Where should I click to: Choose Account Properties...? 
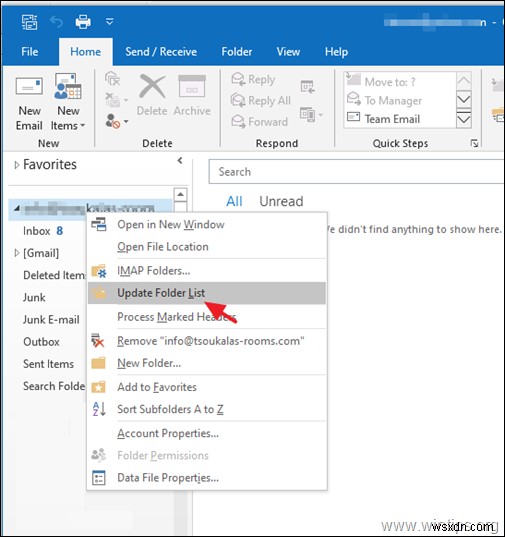[x=207, y=434]
